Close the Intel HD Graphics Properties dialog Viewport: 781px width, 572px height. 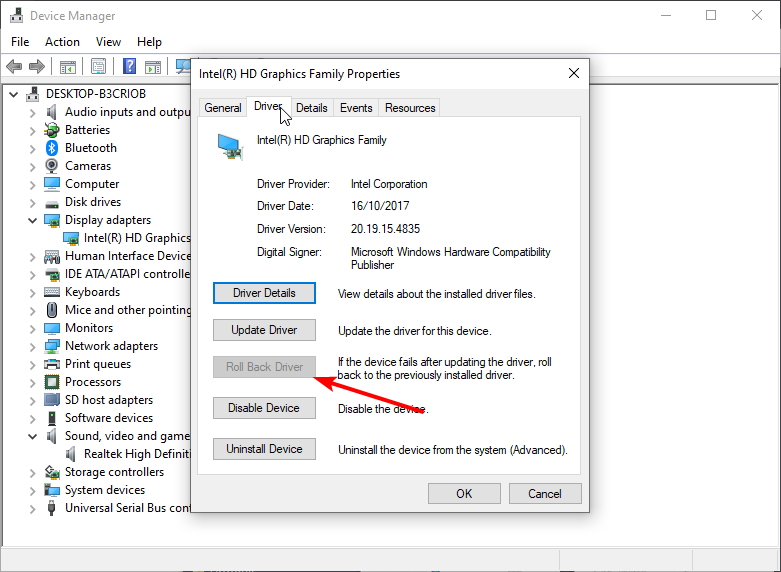[x=574, y=74]
